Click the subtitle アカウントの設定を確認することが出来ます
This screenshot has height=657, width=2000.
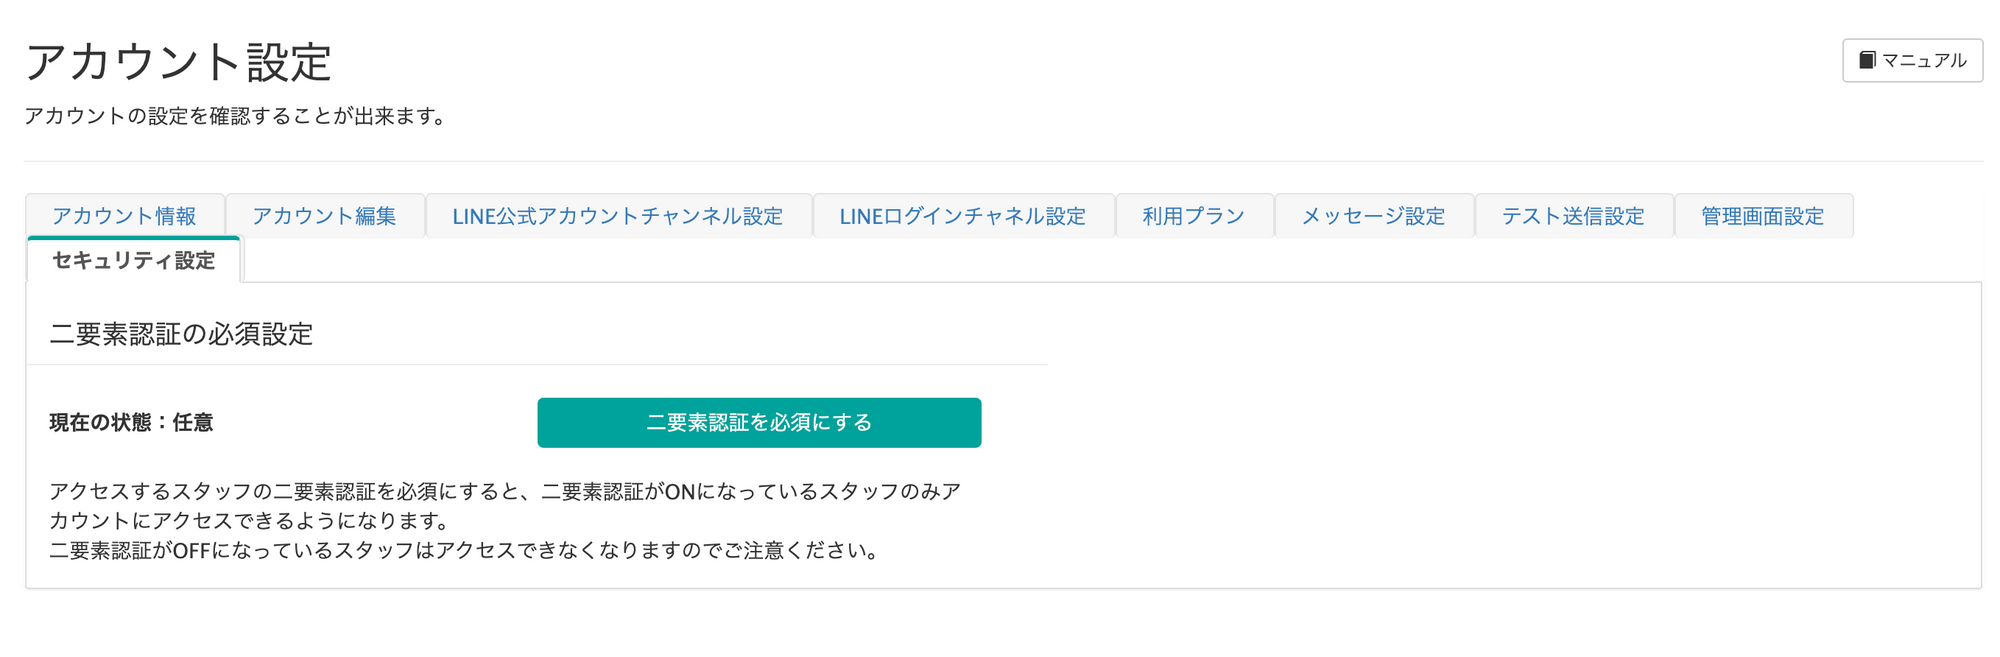click(234, 116)
